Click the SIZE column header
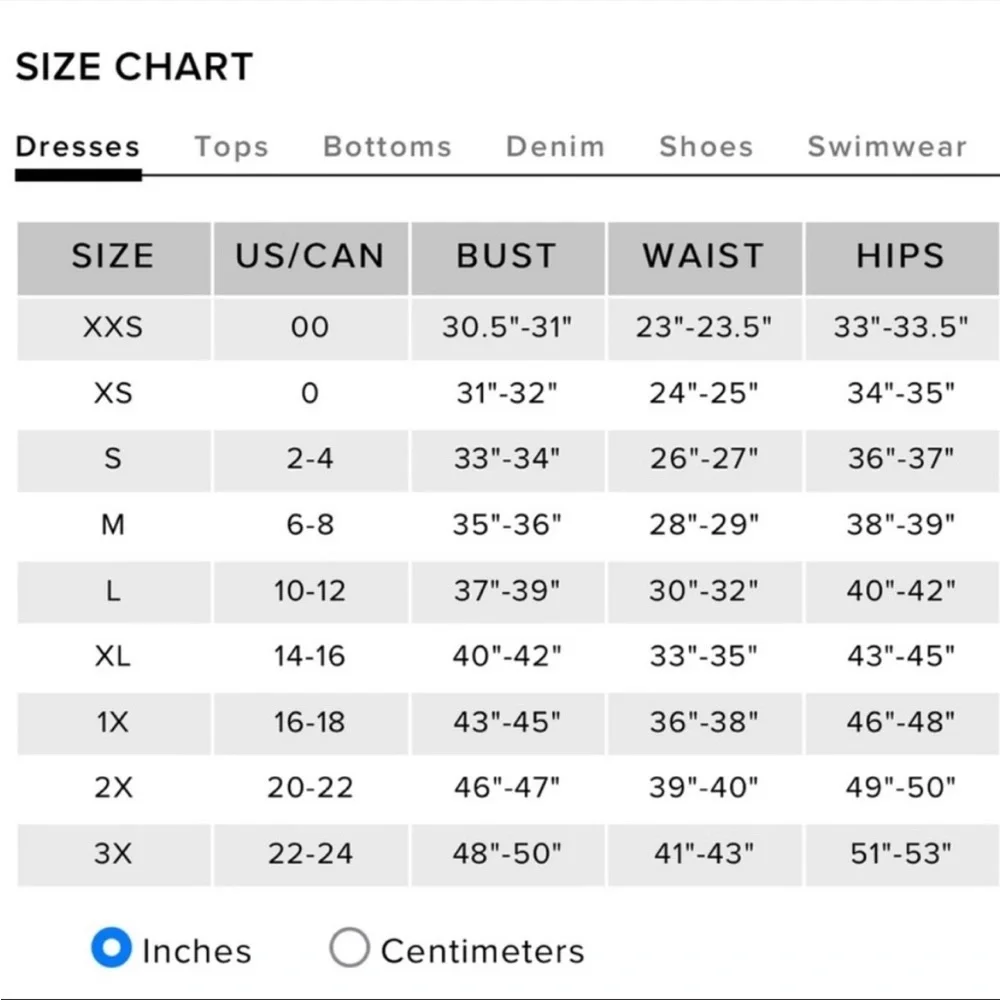1000x1000 pixels. point(114,258)
